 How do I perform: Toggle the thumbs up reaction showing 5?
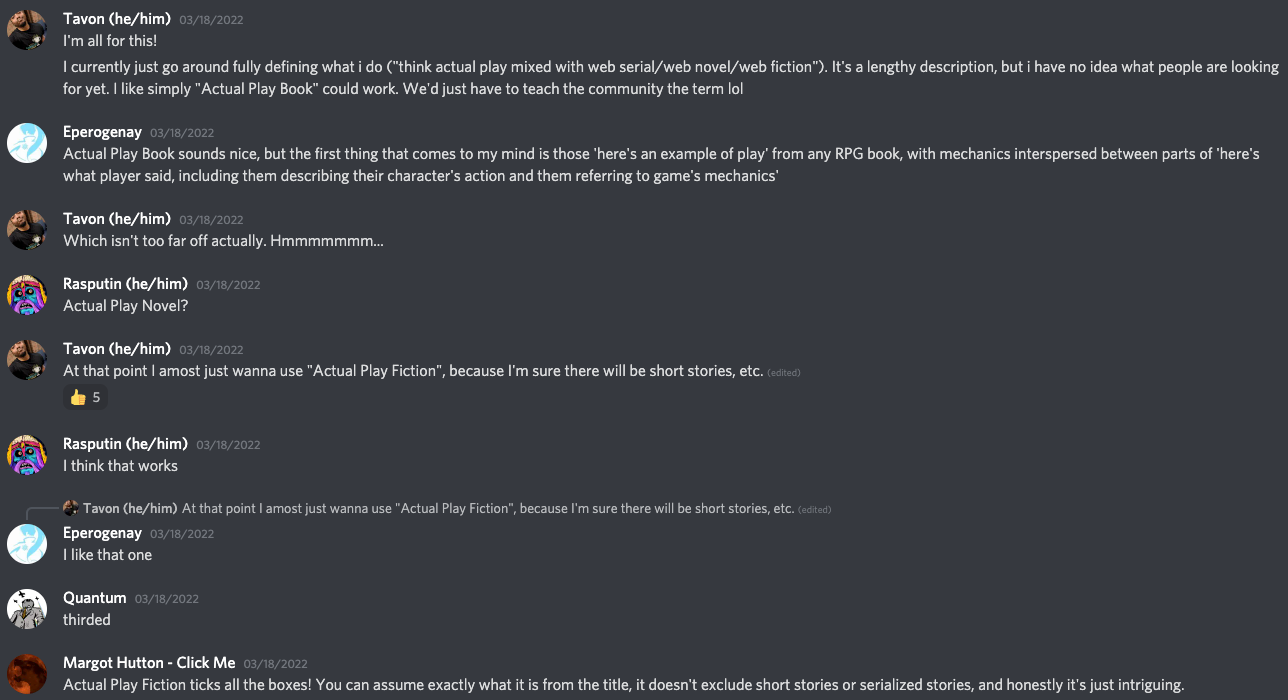[85, 397]
